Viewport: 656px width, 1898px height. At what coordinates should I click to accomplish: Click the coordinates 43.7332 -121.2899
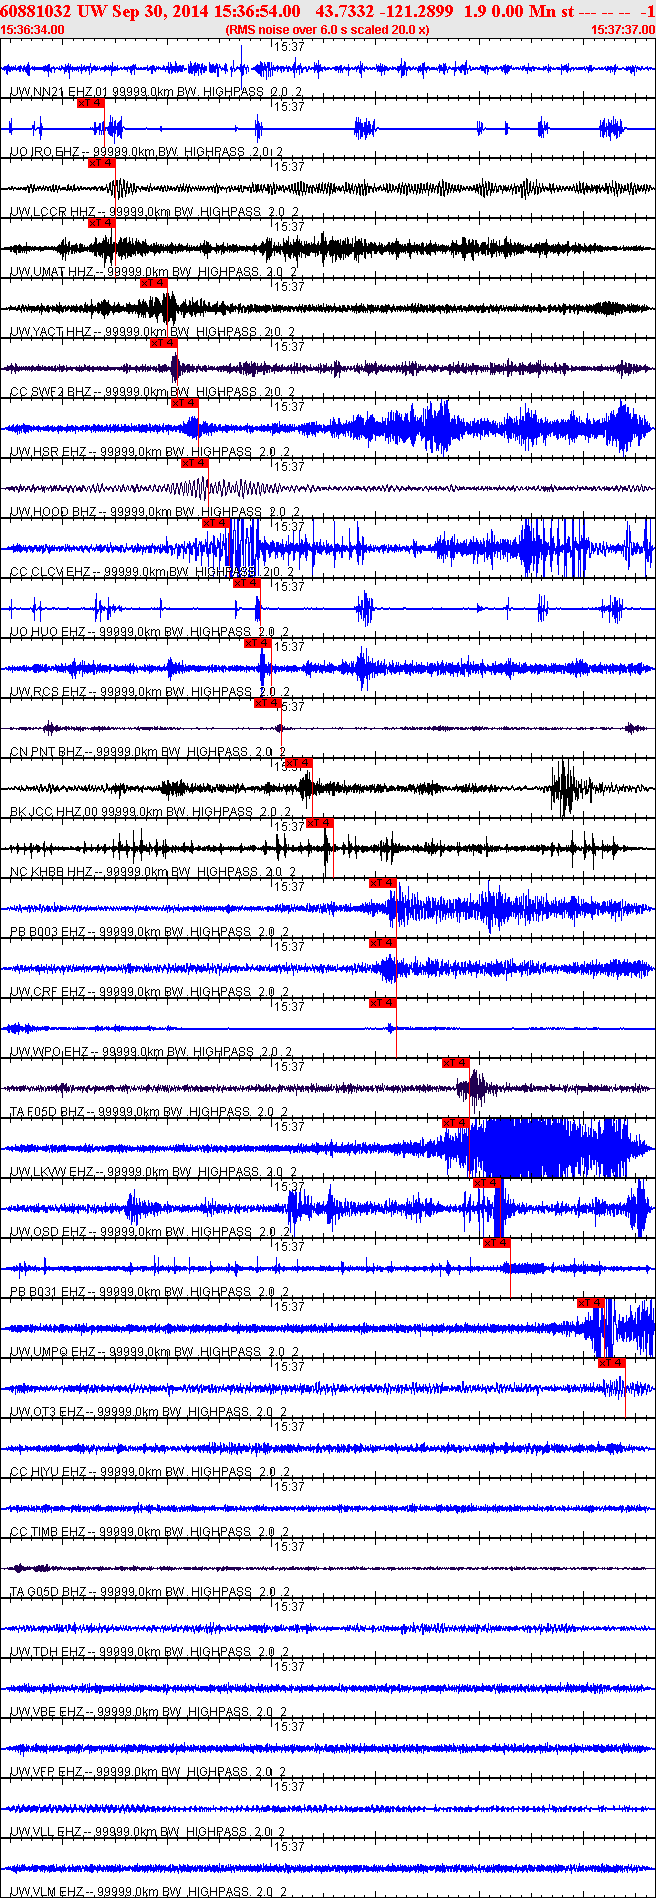tap(384, 11)
